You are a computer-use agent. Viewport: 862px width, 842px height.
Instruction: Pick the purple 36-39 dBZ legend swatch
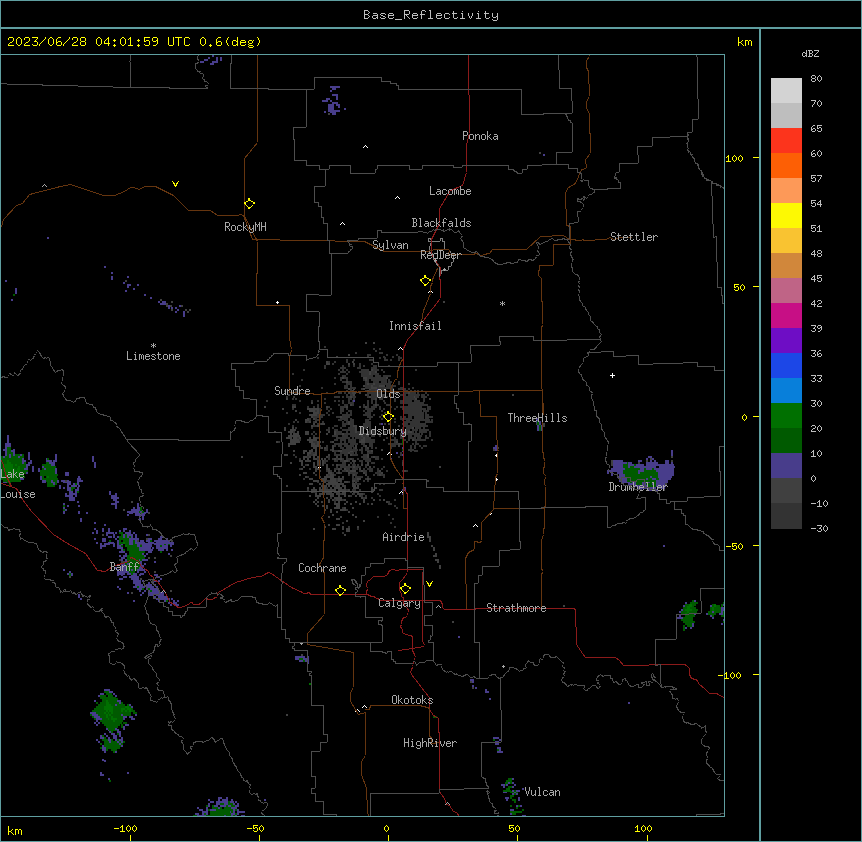[786, 341]
